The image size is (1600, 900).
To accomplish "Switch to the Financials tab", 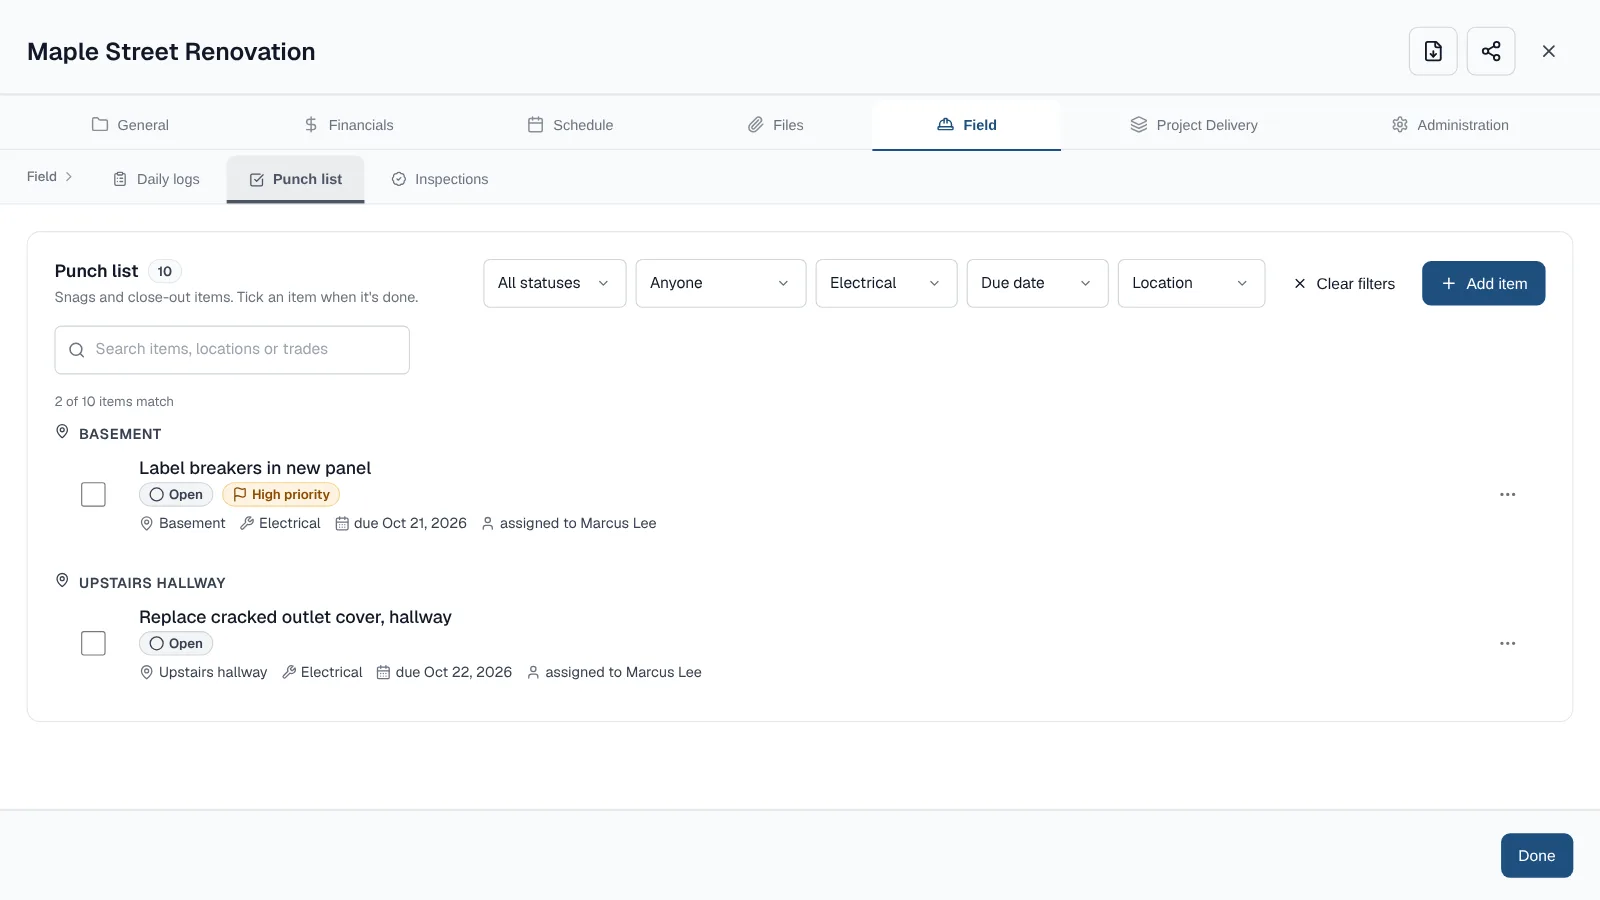I will 348,125.
